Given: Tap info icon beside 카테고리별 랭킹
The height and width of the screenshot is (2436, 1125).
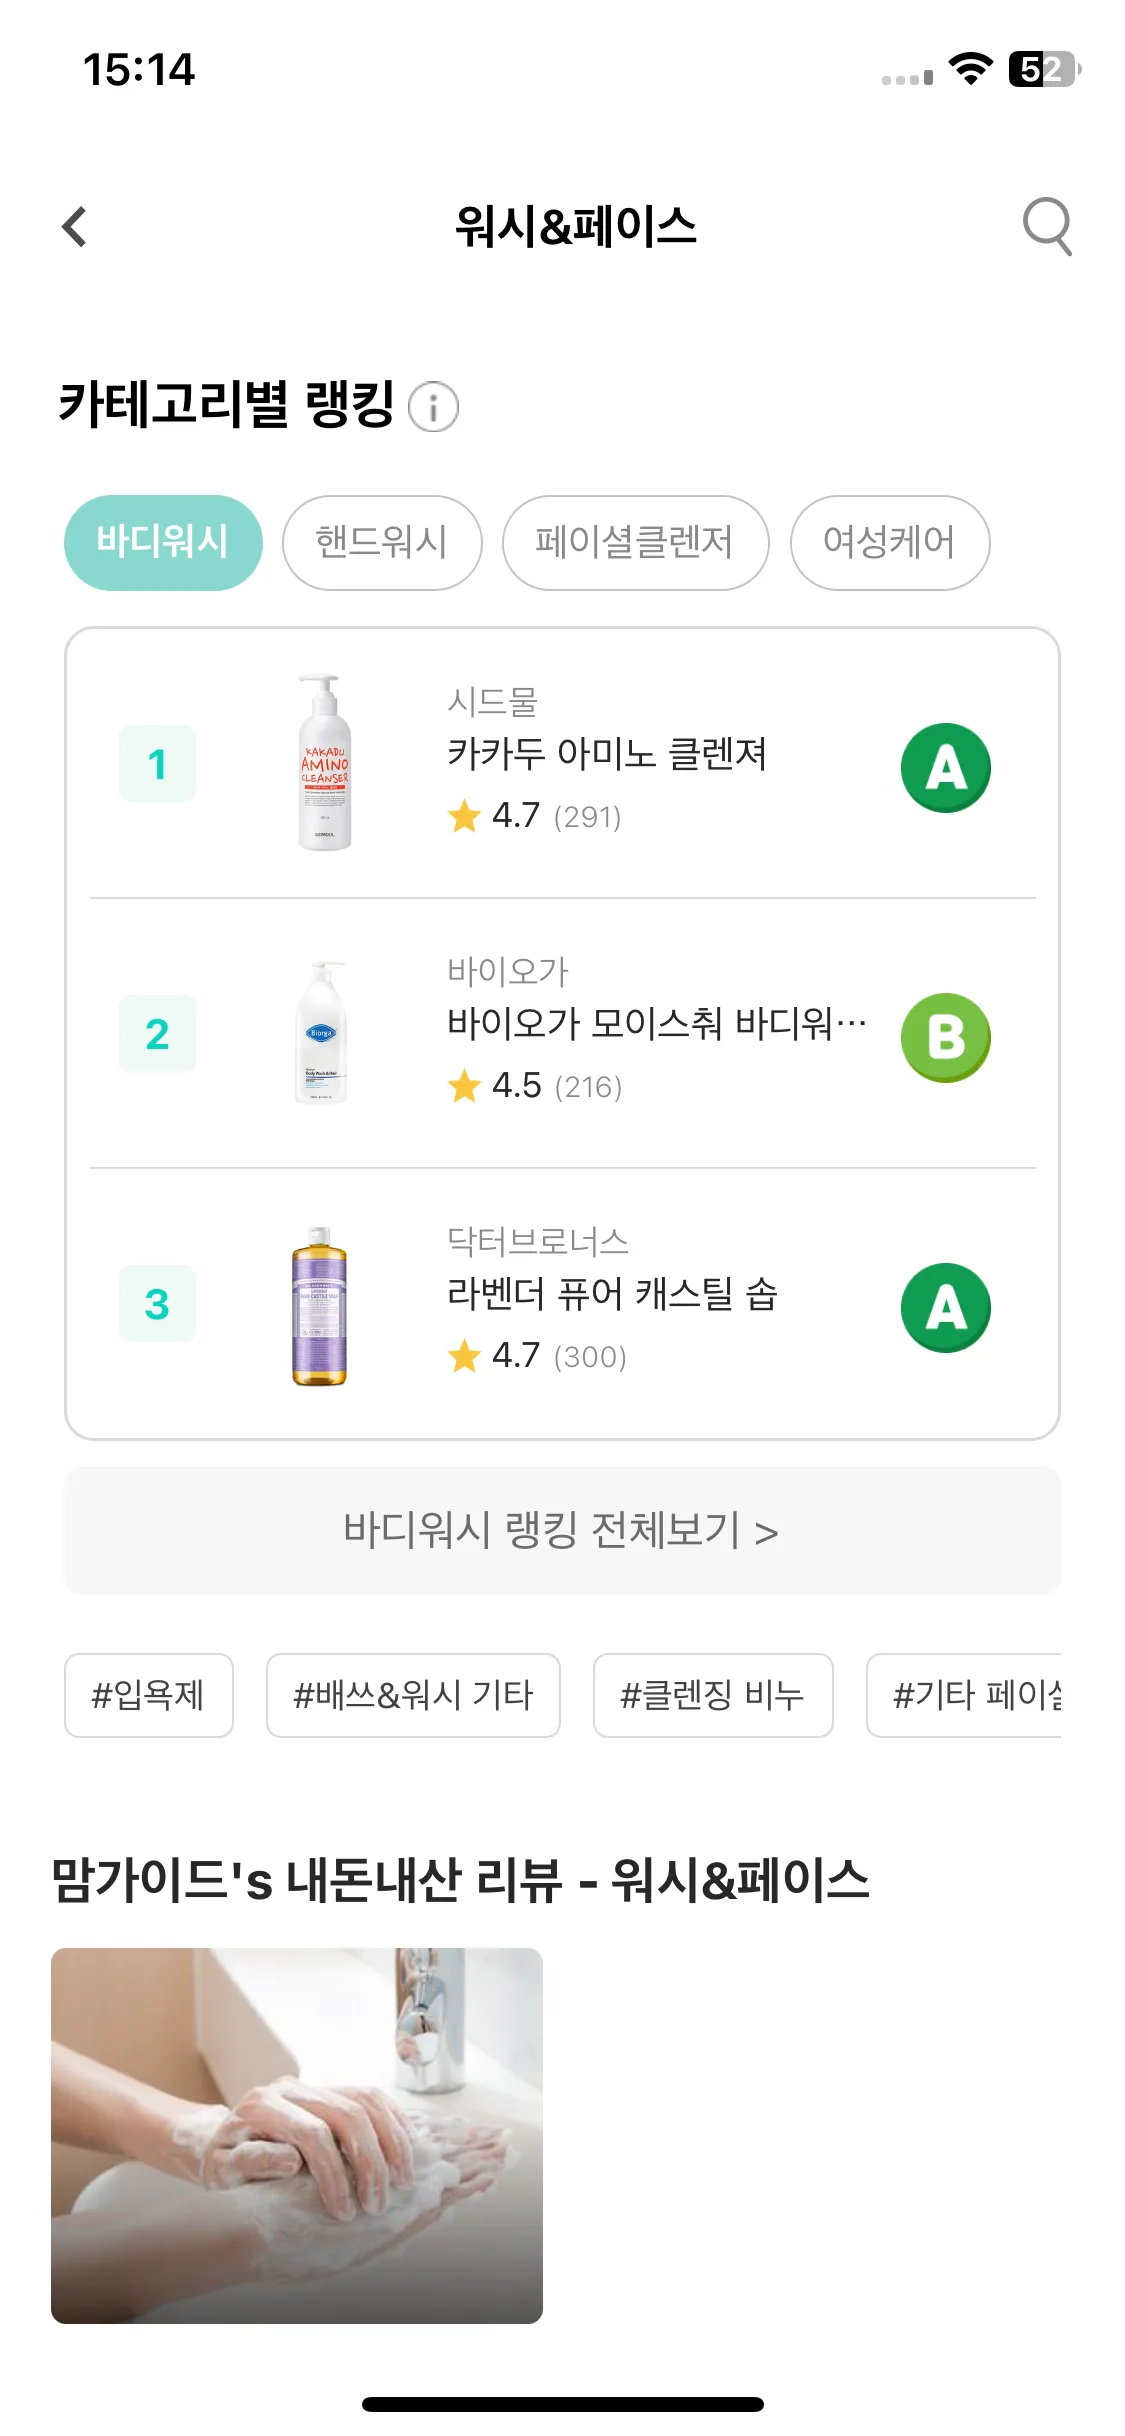Looking at the screenshot, I should coord(434,407).
